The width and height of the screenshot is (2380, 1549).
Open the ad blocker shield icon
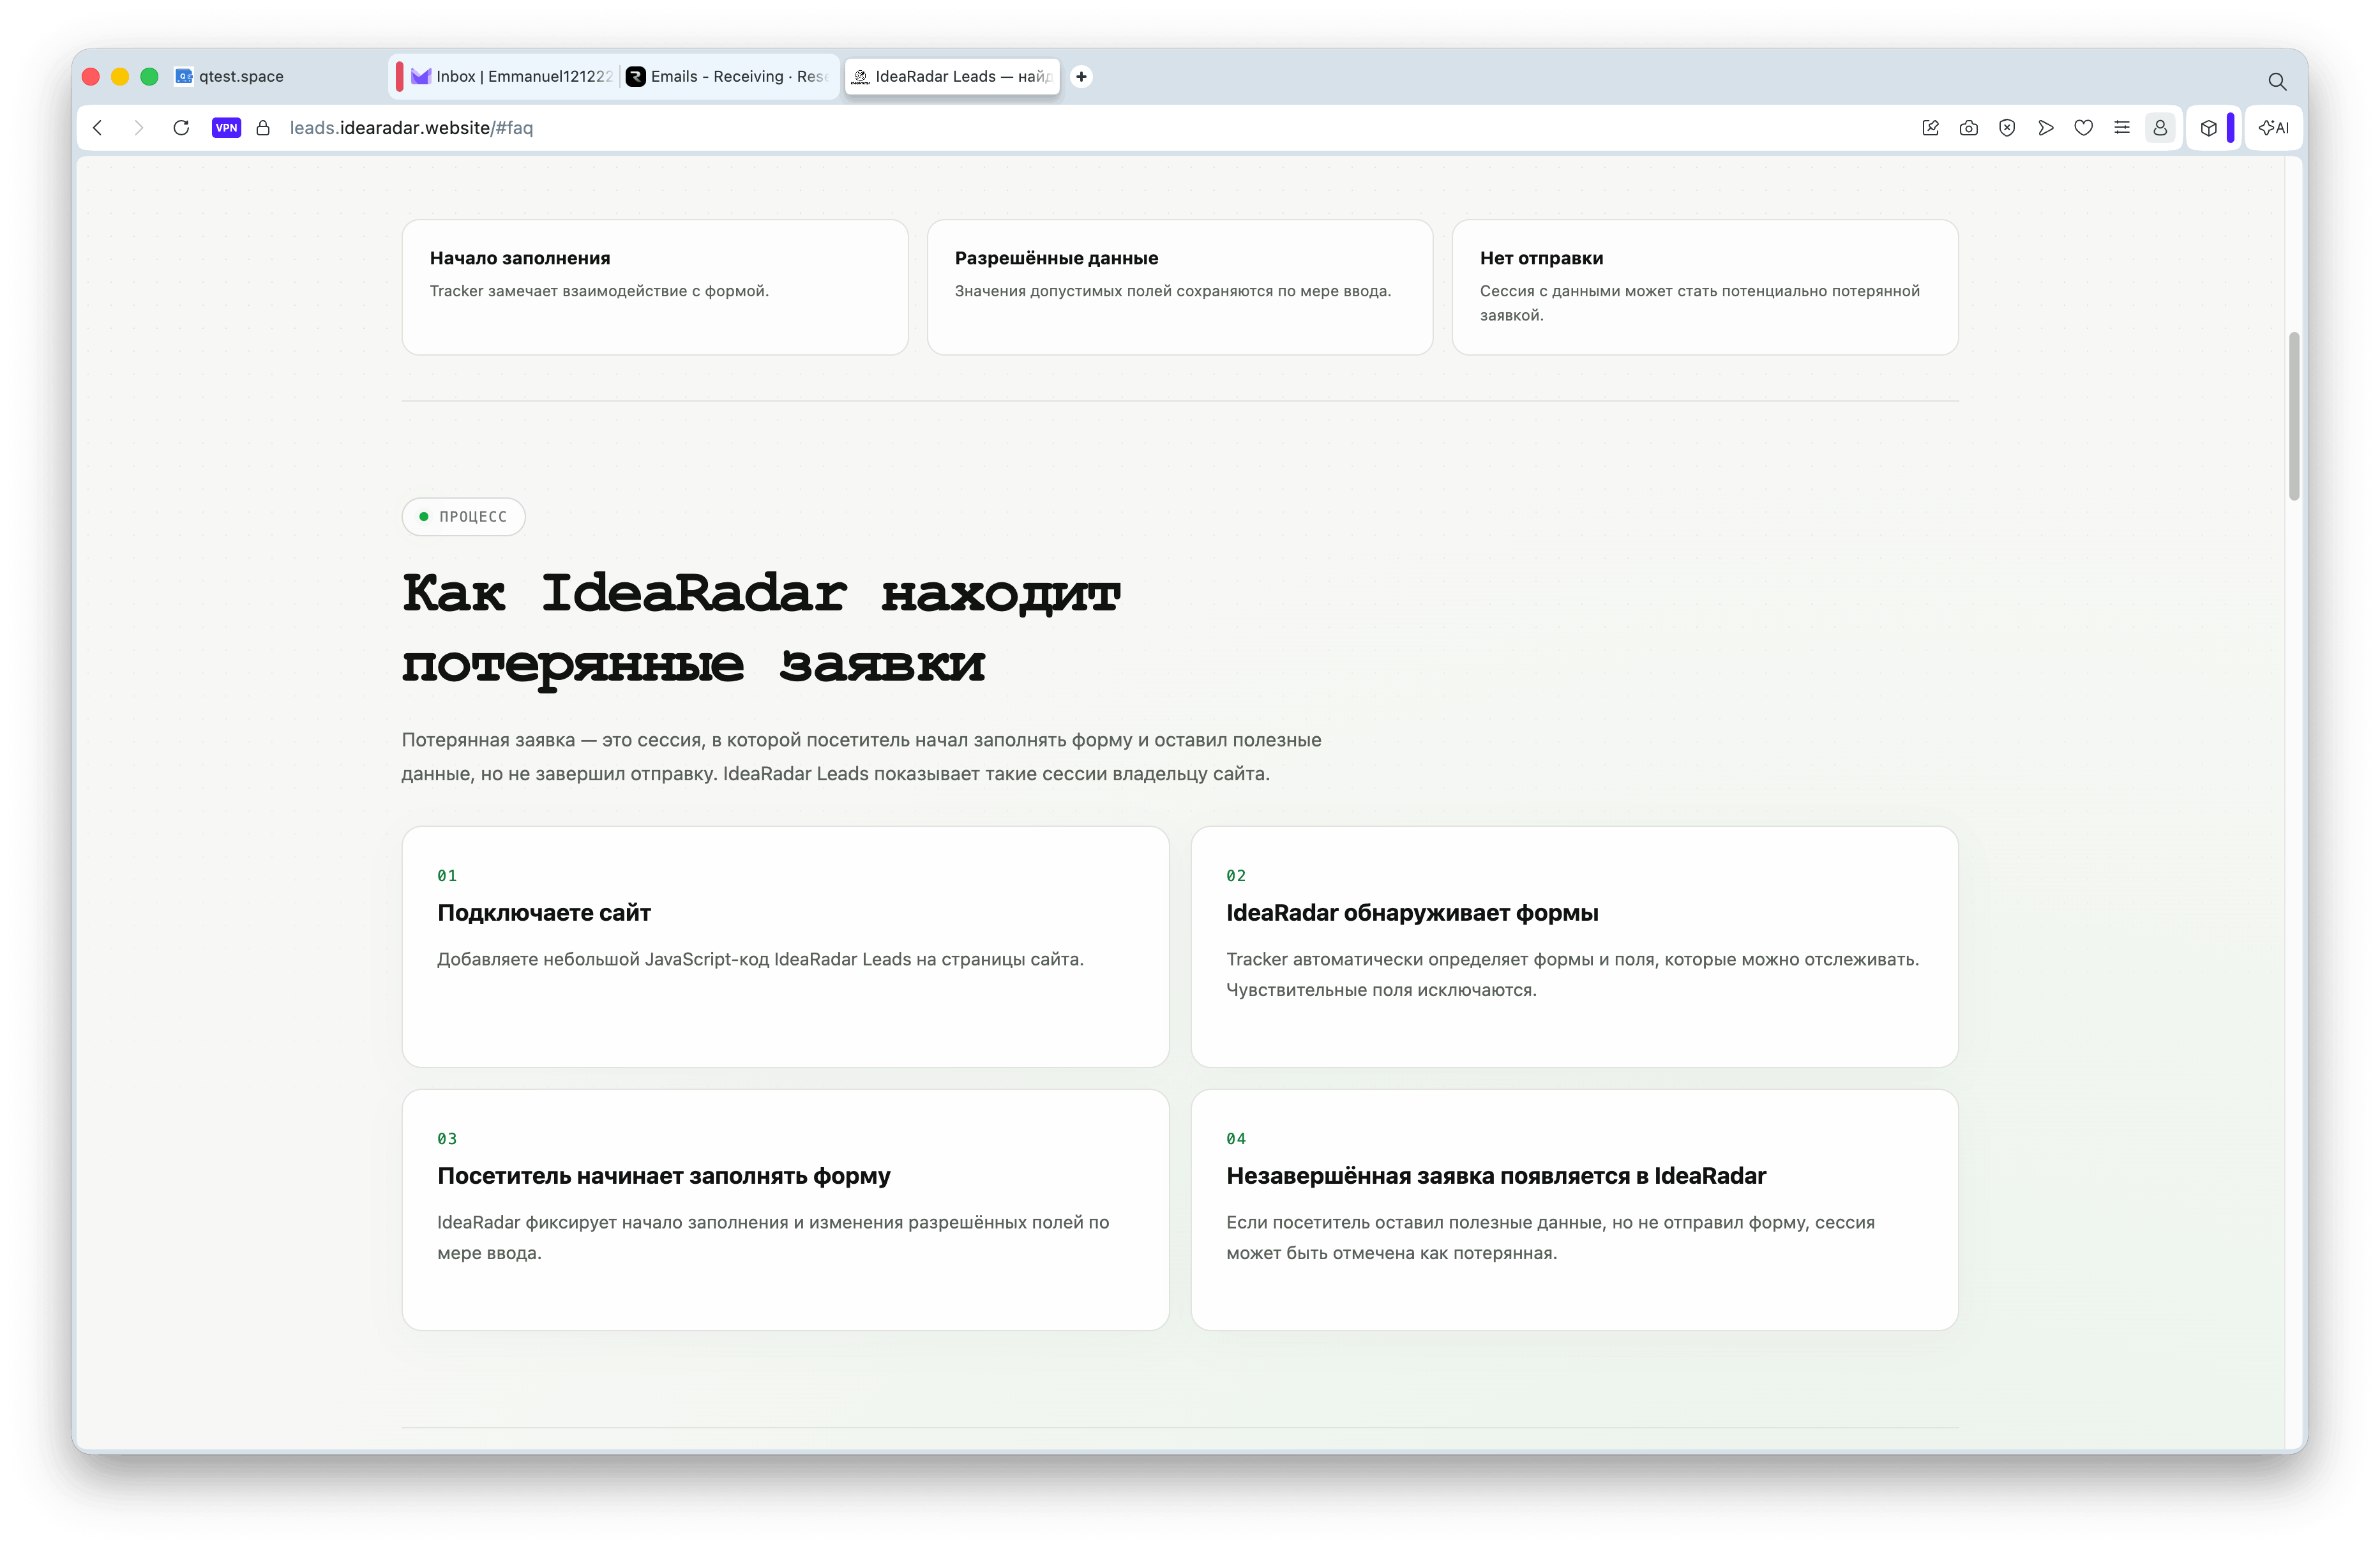point(2006,128)
